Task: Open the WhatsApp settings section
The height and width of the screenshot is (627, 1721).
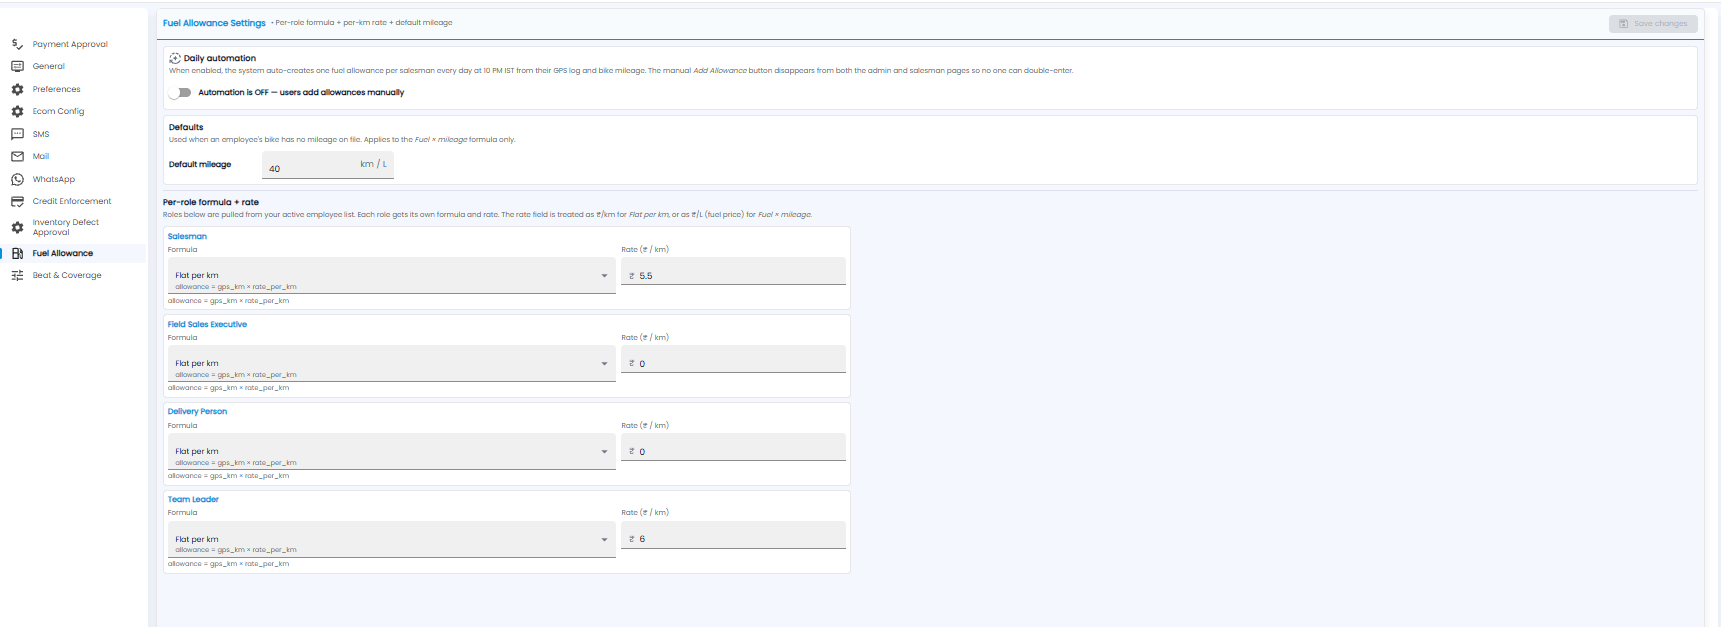Action: [54, 179]
